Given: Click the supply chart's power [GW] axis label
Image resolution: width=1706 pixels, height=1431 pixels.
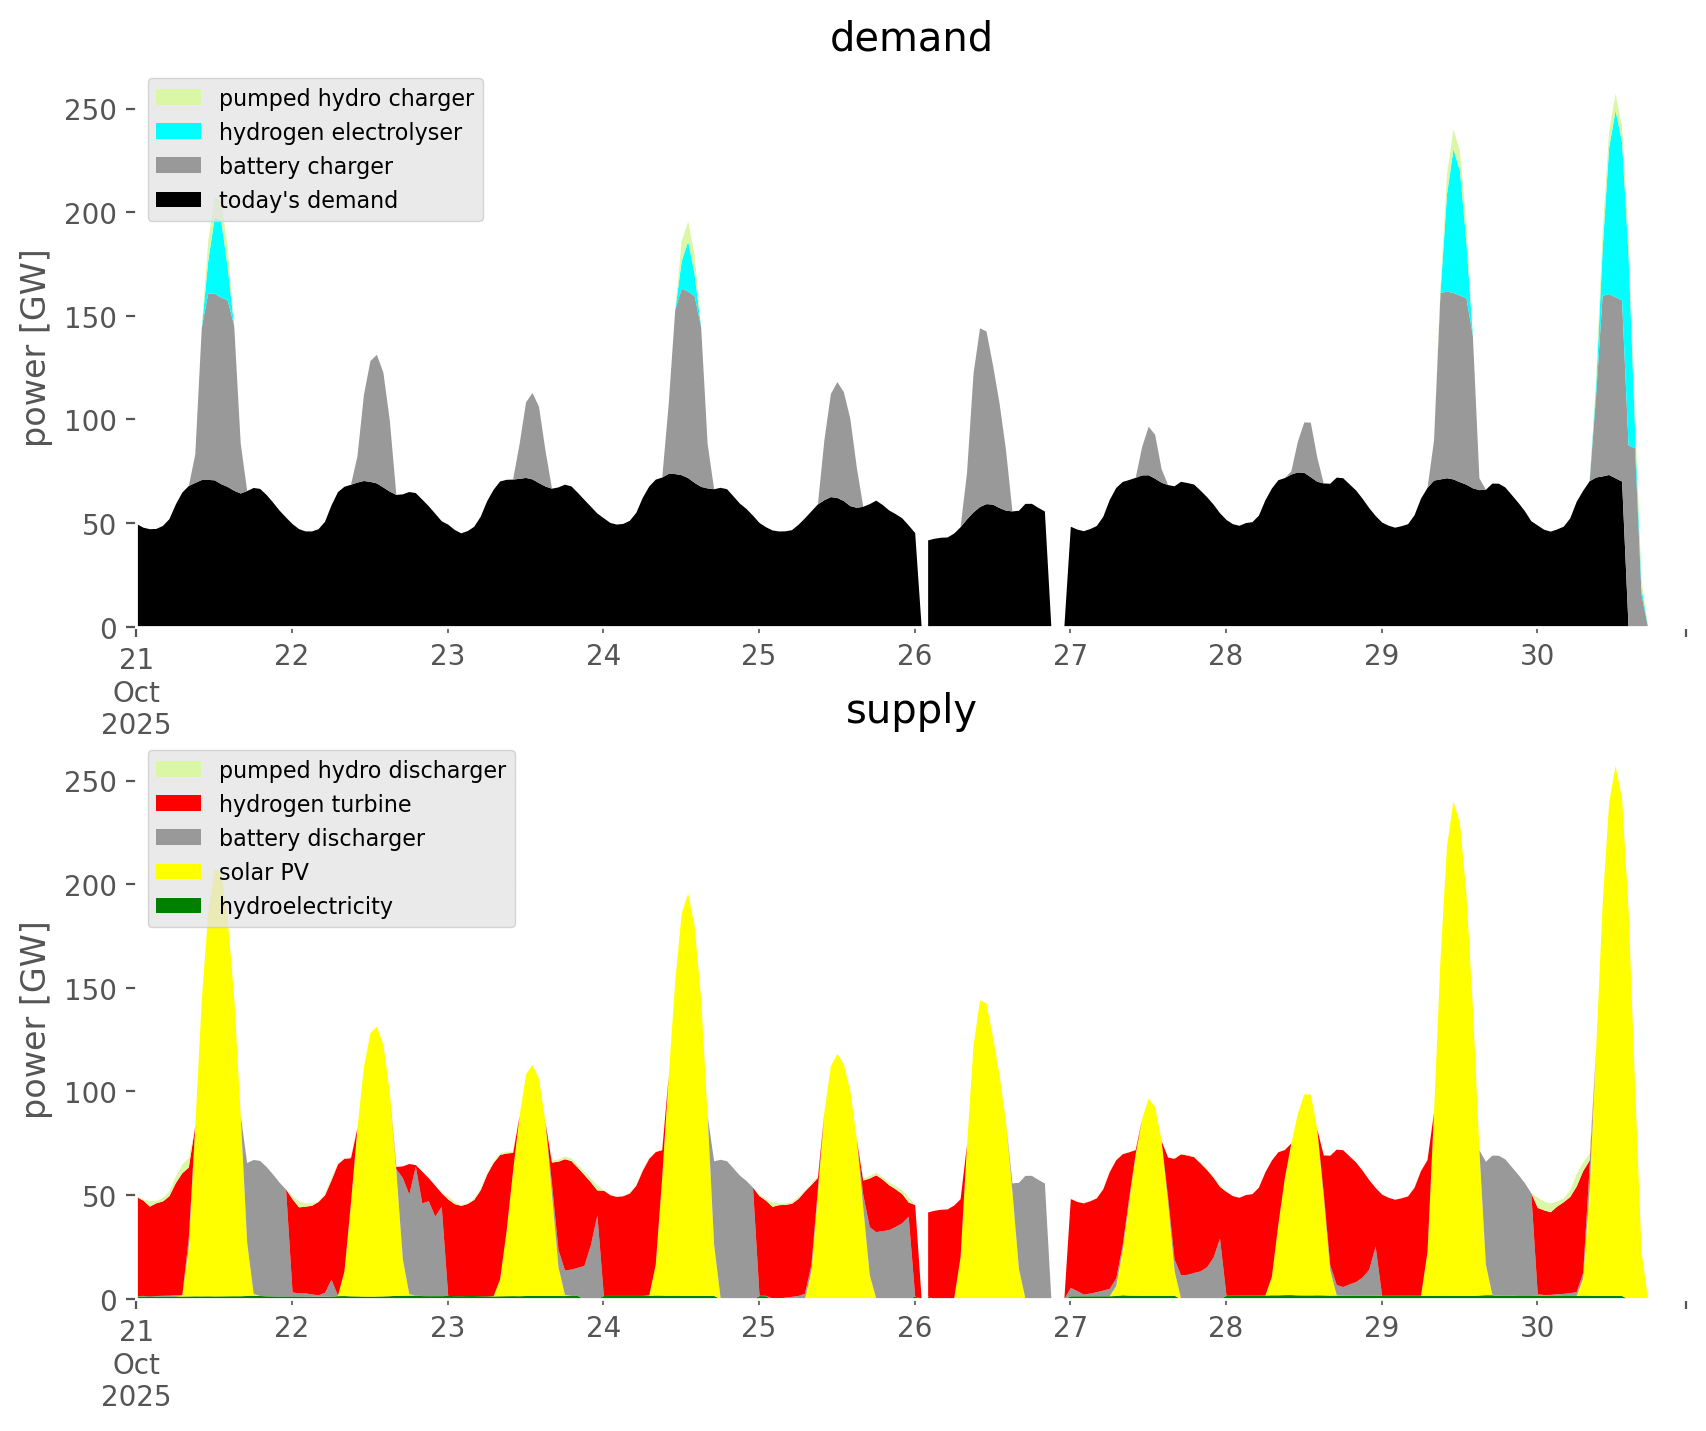Looking at the screenshot, I should (x=35, y=1020).
